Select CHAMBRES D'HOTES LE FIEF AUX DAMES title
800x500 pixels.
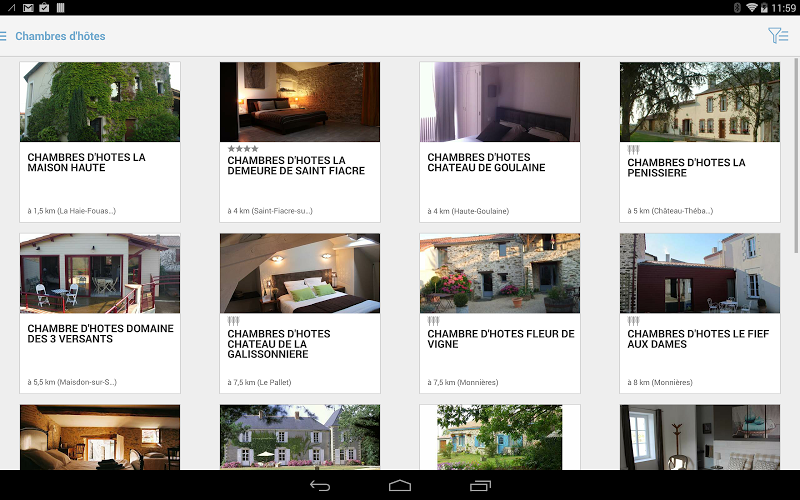click(x=698, y=339)
